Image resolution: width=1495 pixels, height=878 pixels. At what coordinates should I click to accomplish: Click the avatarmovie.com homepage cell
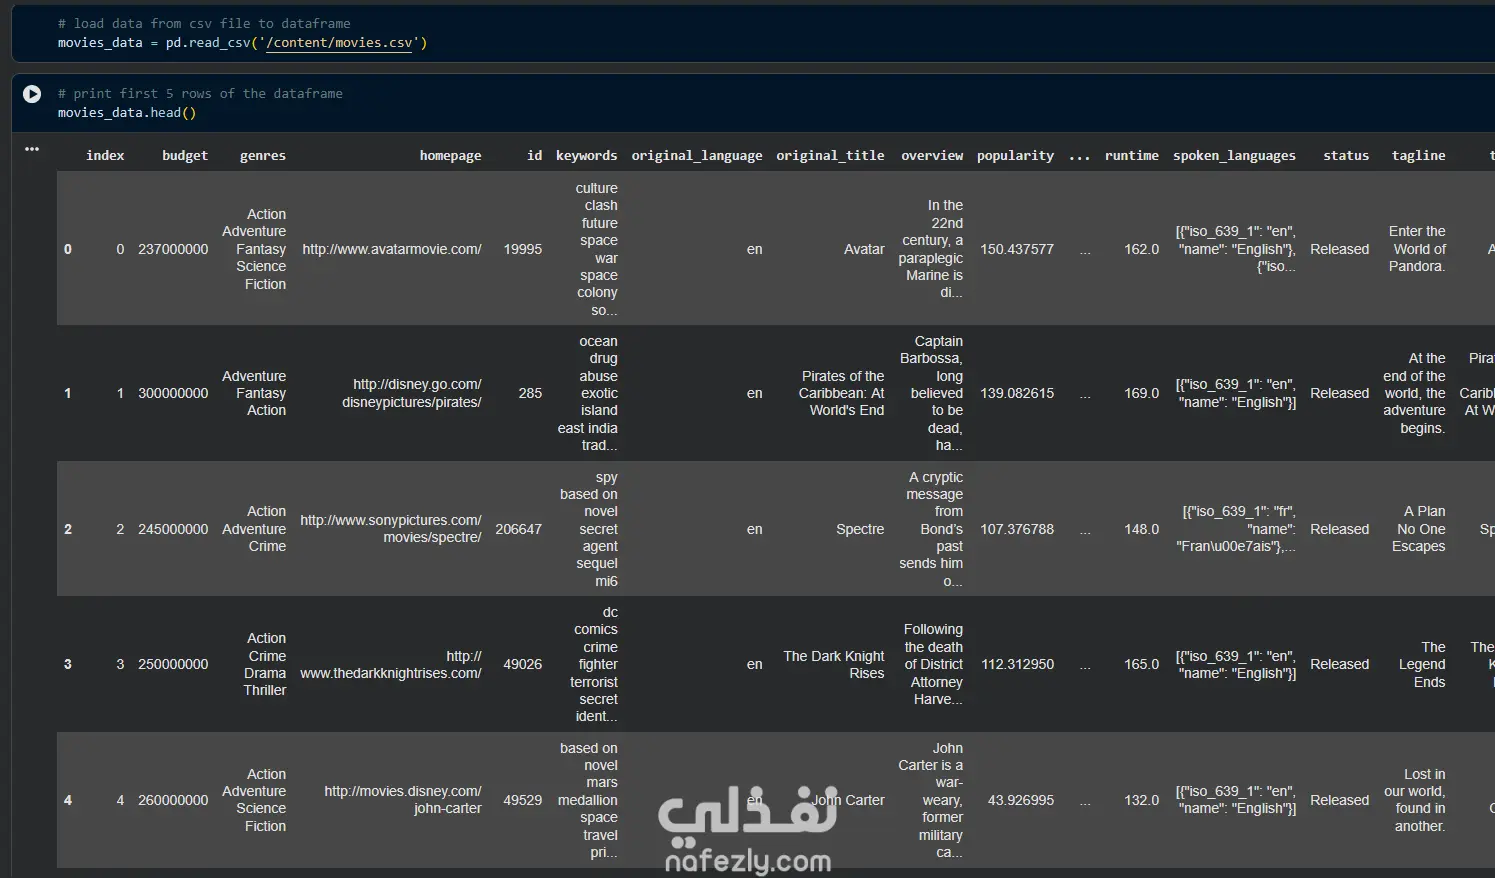392,250
